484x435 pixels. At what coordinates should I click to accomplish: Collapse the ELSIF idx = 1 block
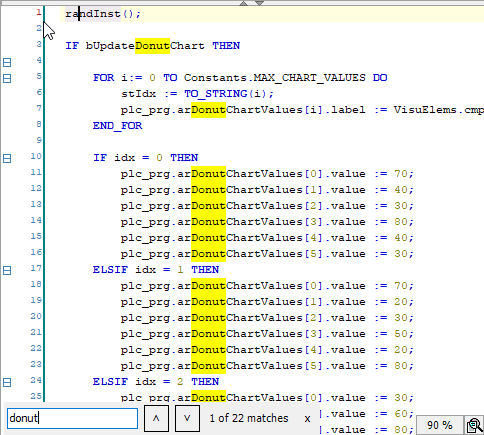(x=7, y=270)
